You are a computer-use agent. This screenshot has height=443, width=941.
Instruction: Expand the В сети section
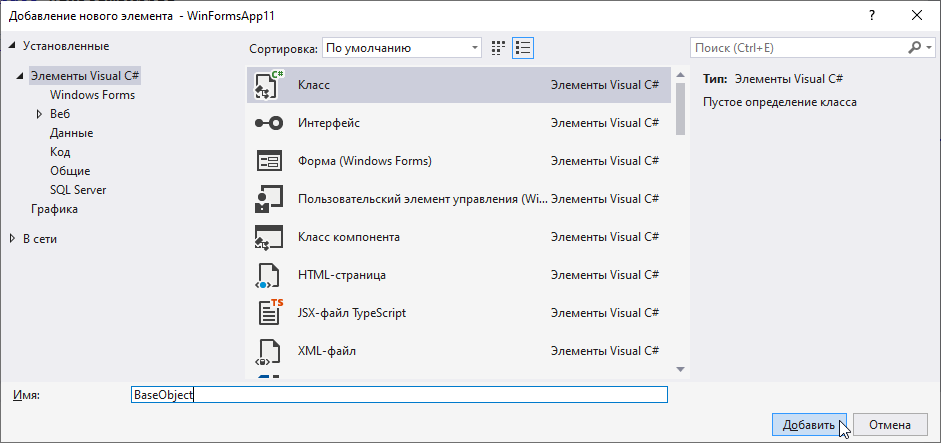click(13, 238)
